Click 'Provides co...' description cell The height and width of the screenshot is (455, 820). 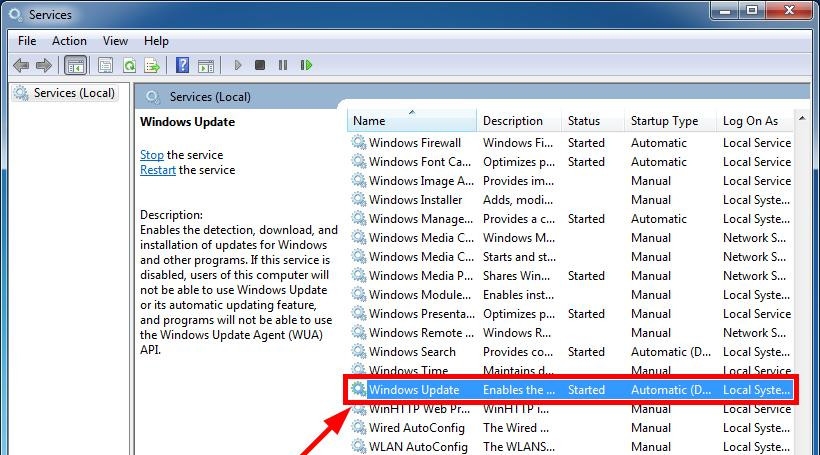tap(518, 352)
